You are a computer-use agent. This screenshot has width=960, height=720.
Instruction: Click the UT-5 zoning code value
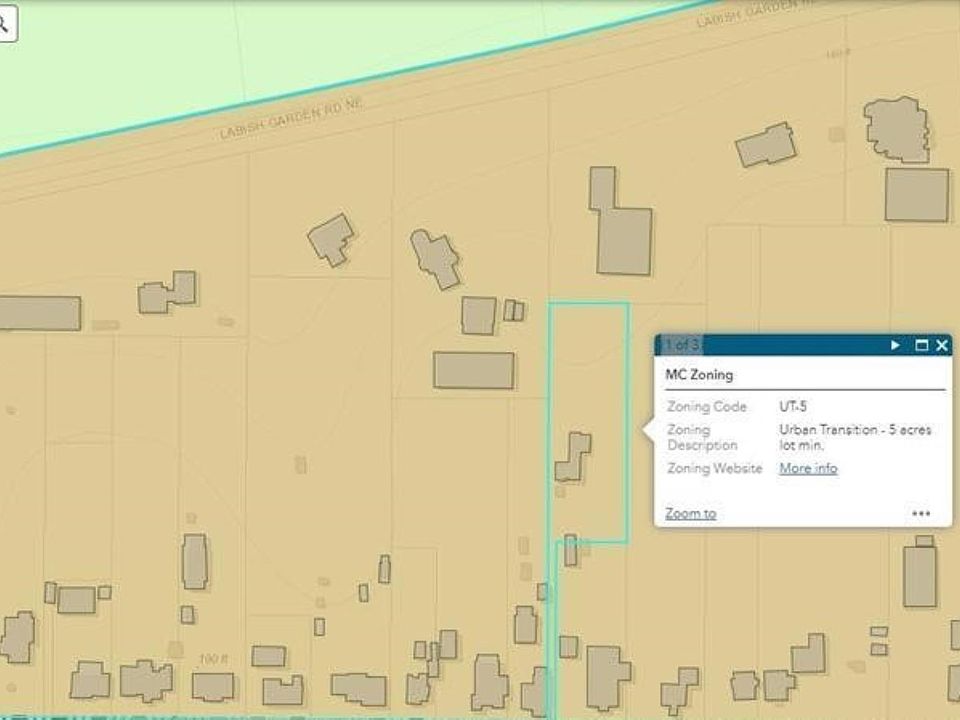pos(793,407)
